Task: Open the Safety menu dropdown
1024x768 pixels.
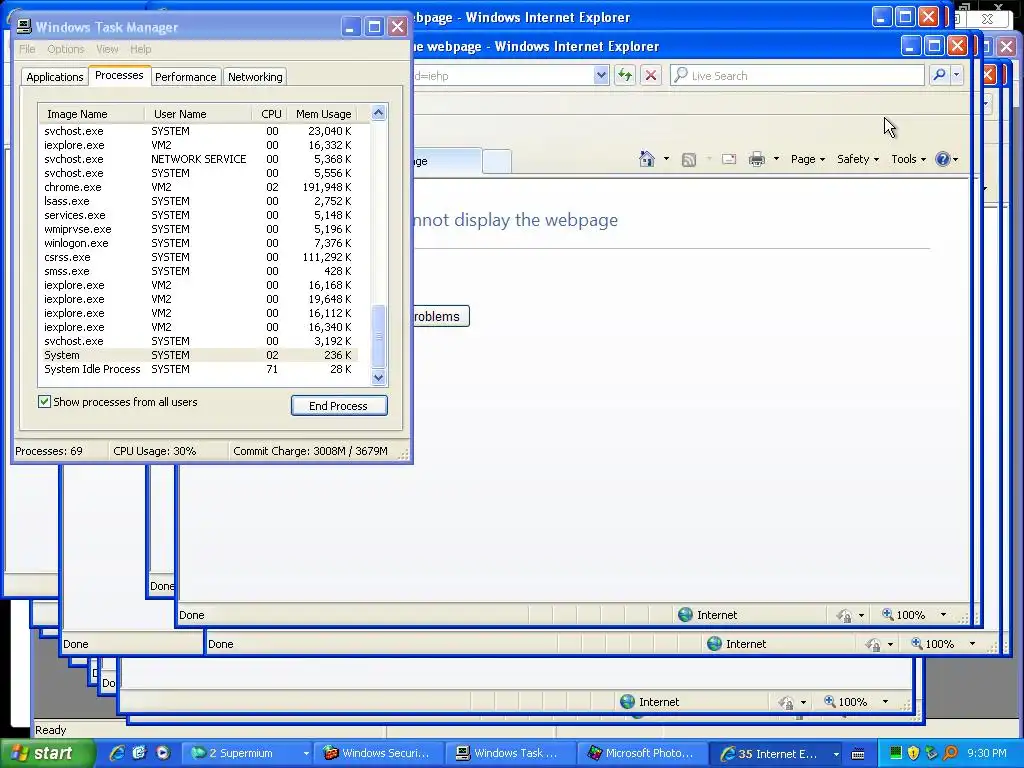Action: tap(858, 159)
